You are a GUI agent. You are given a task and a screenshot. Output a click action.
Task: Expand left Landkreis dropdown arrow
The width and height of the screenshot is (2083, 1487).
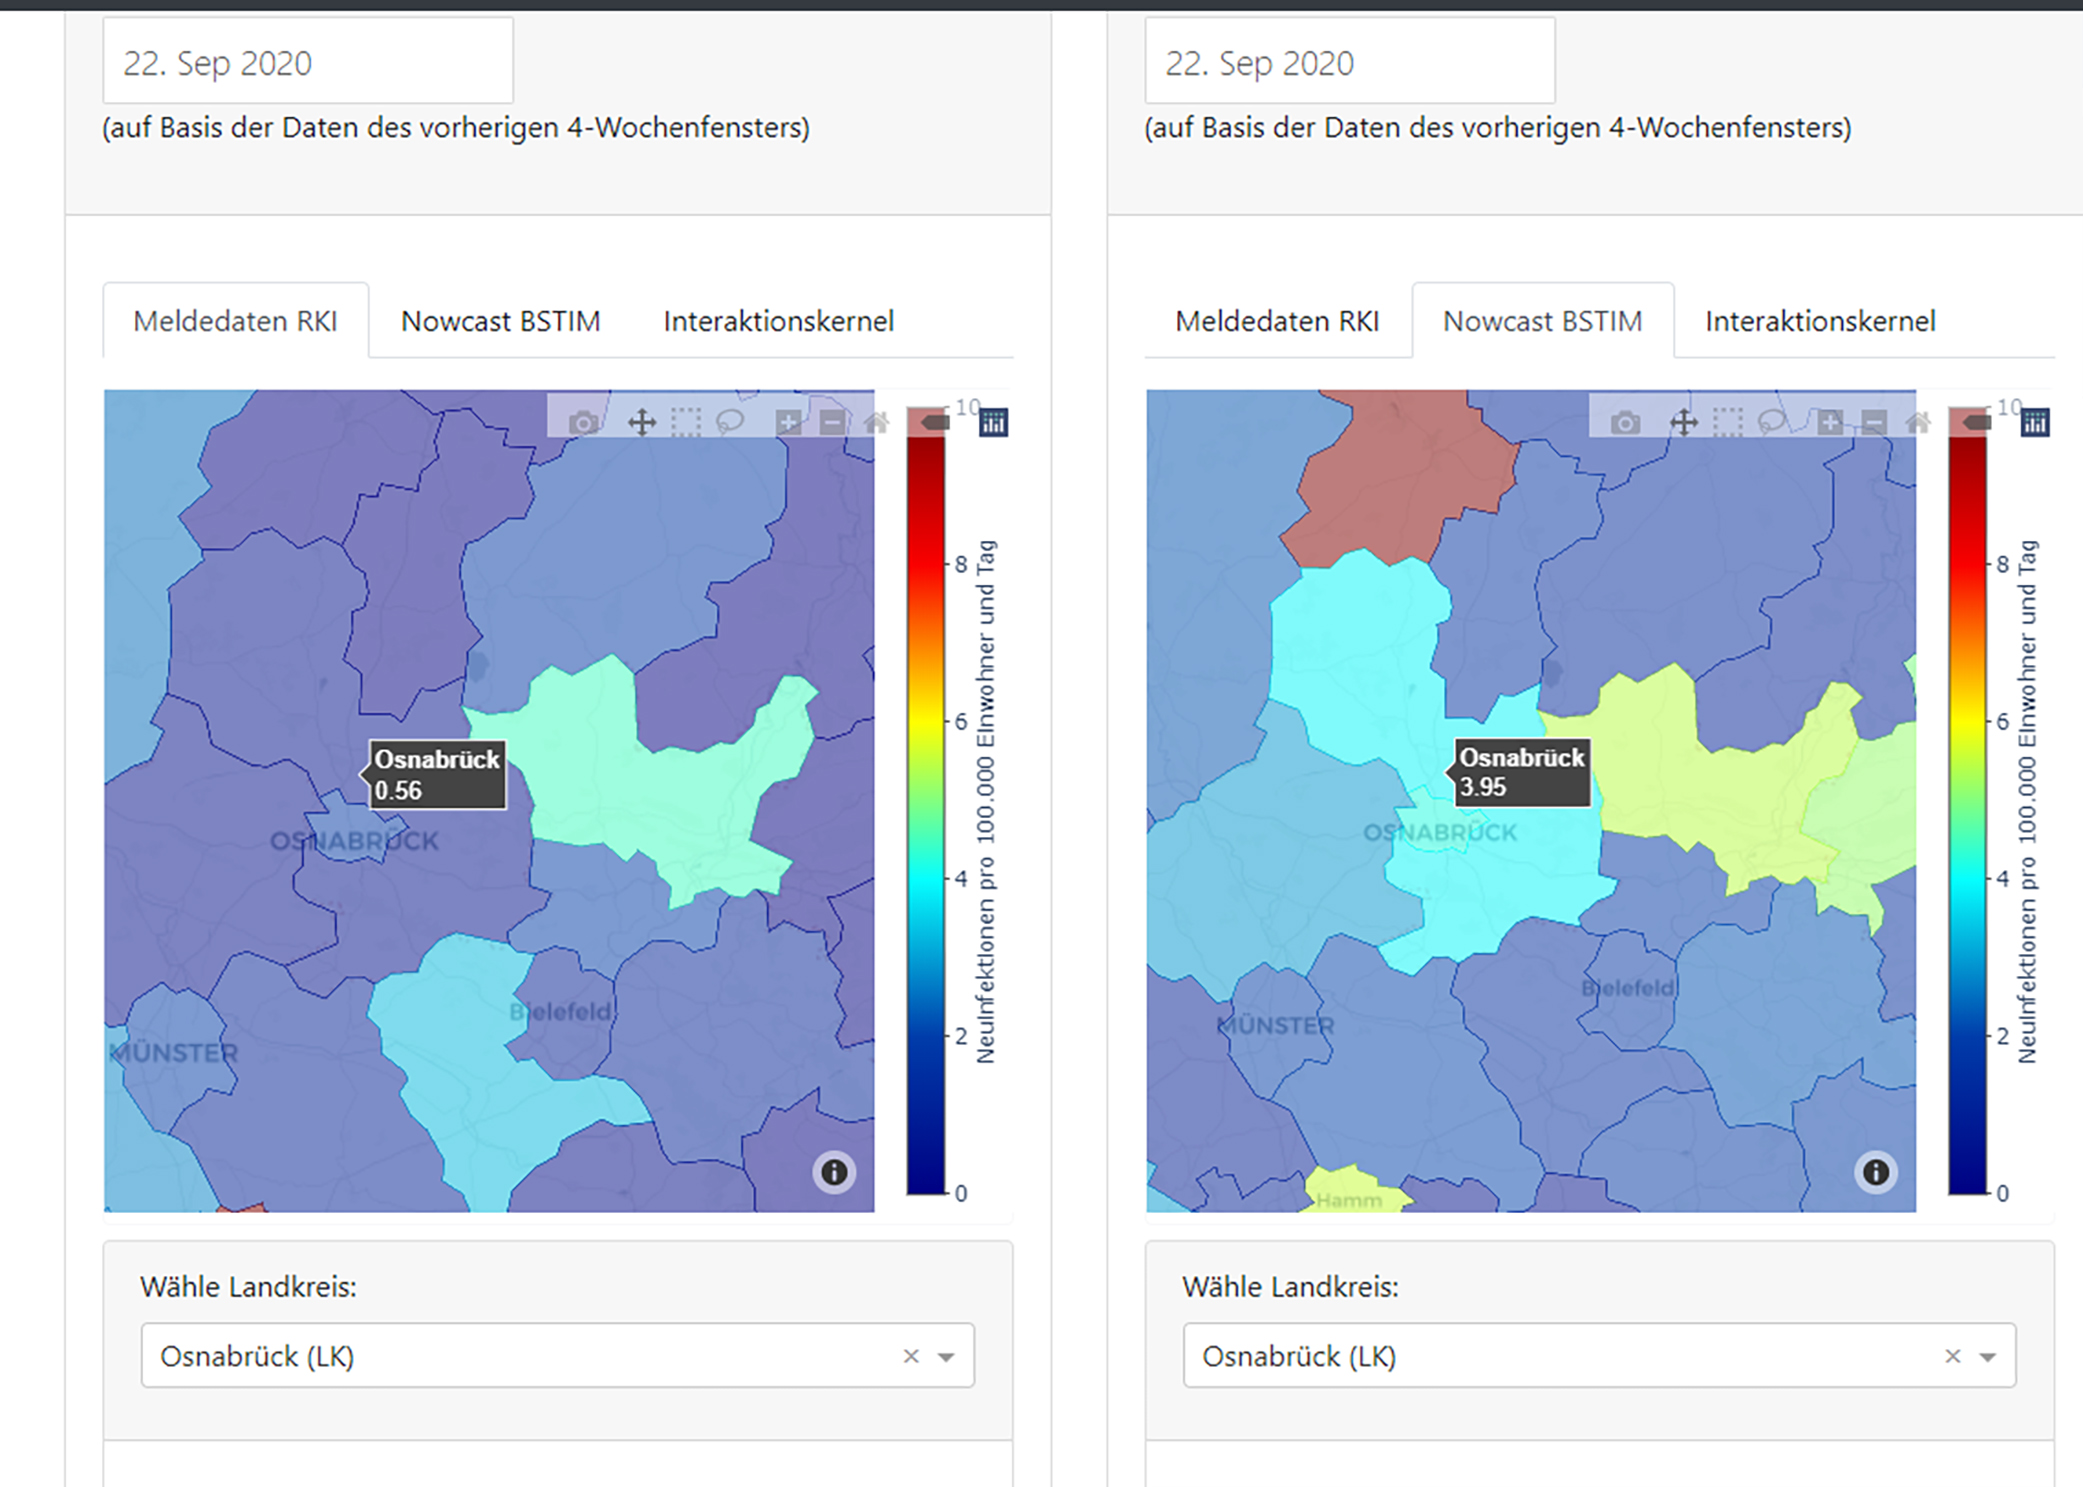946,1357
